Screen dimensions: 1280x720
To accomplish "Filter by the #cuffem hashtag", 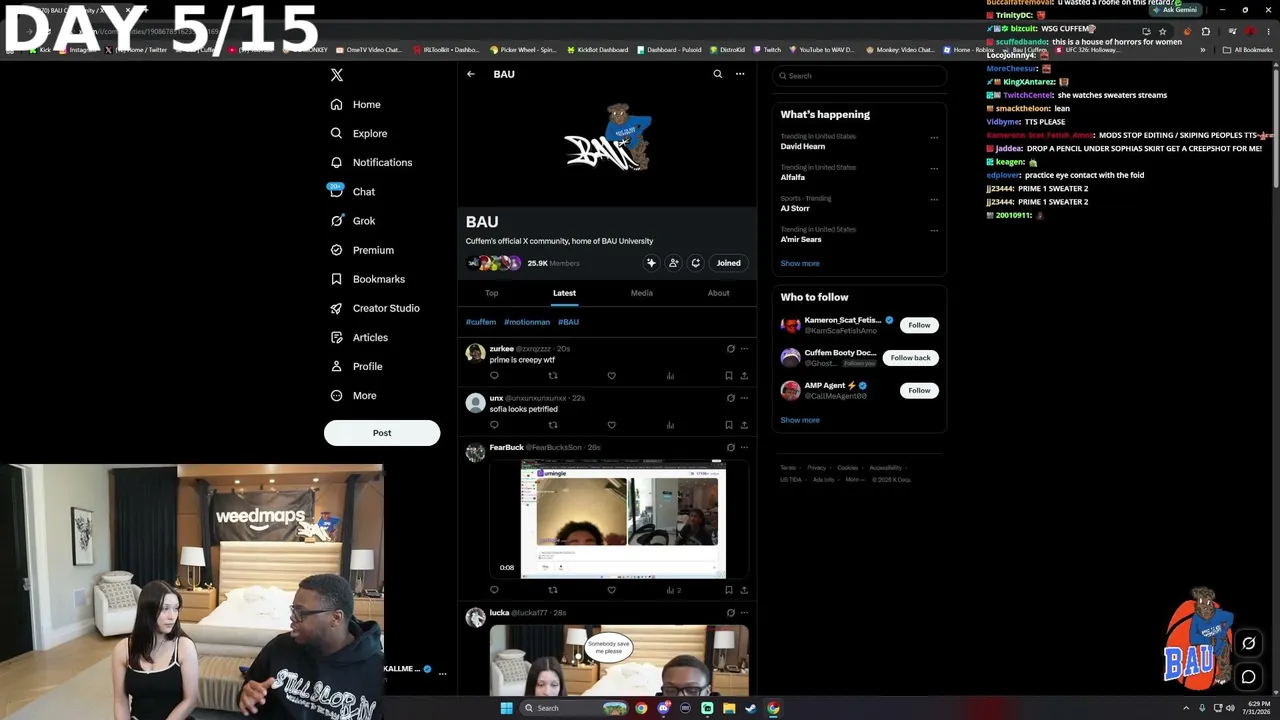I will coord(481,322).
